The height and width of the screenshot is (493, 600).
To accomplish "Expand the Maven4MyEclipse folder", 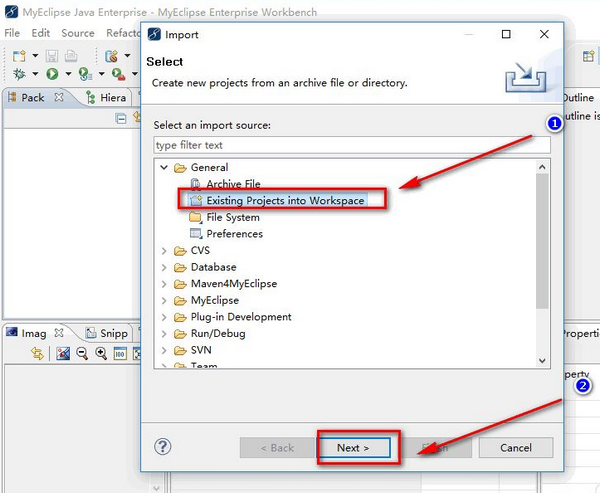I will [x=164, y=284].
